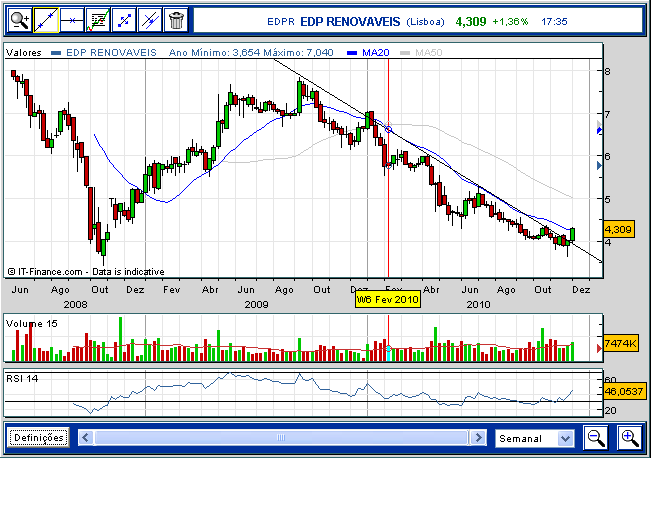Click the W6 Fev 2010 date marker
The width and height of the screenshot is (652, 512).
pyautogui.click(x=388, y=299)
